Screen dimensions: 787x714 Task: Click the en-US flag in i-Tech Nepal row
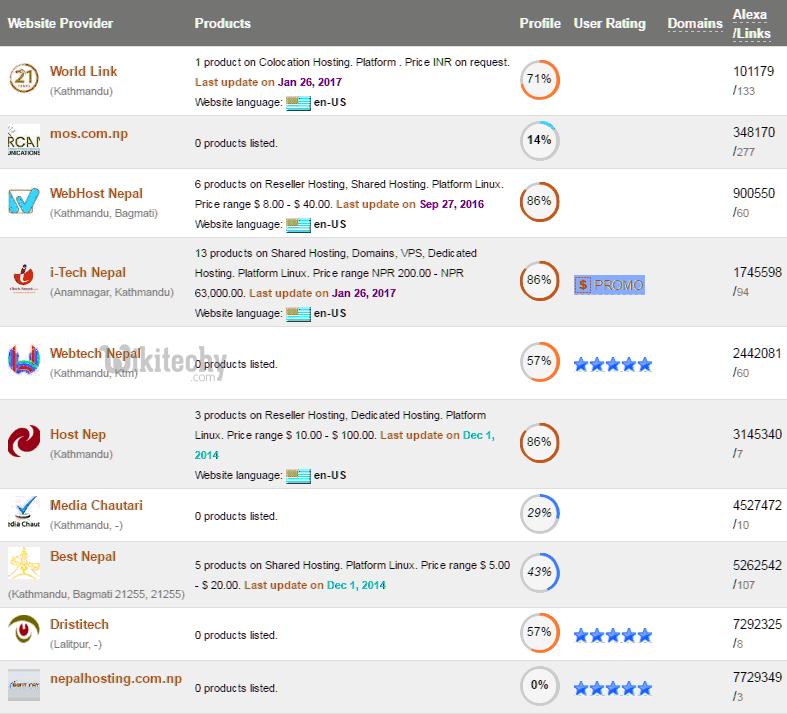coord(298,314)
